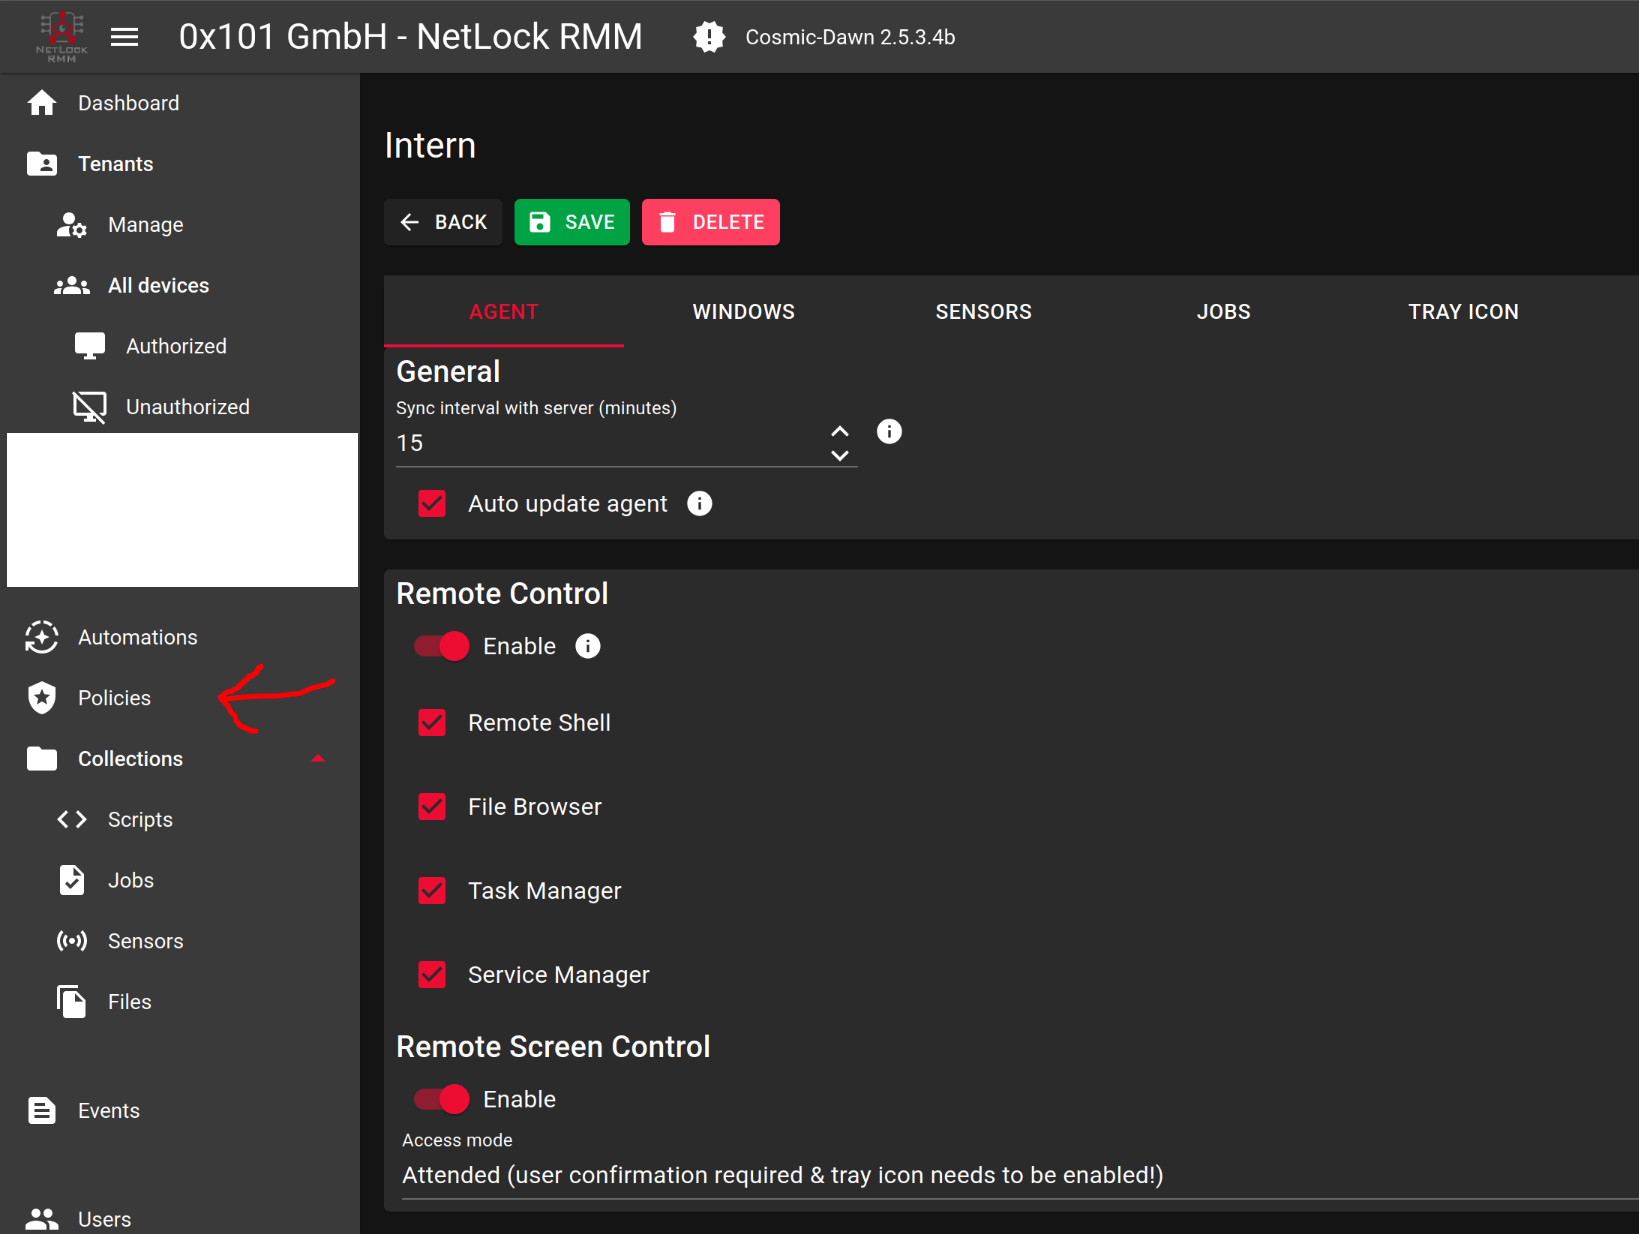Image resolution: width=1639 pixels, height=1234 pixels.
Task: Disable the Remote Control Enable toggle
Action: [x=440, y=646]
